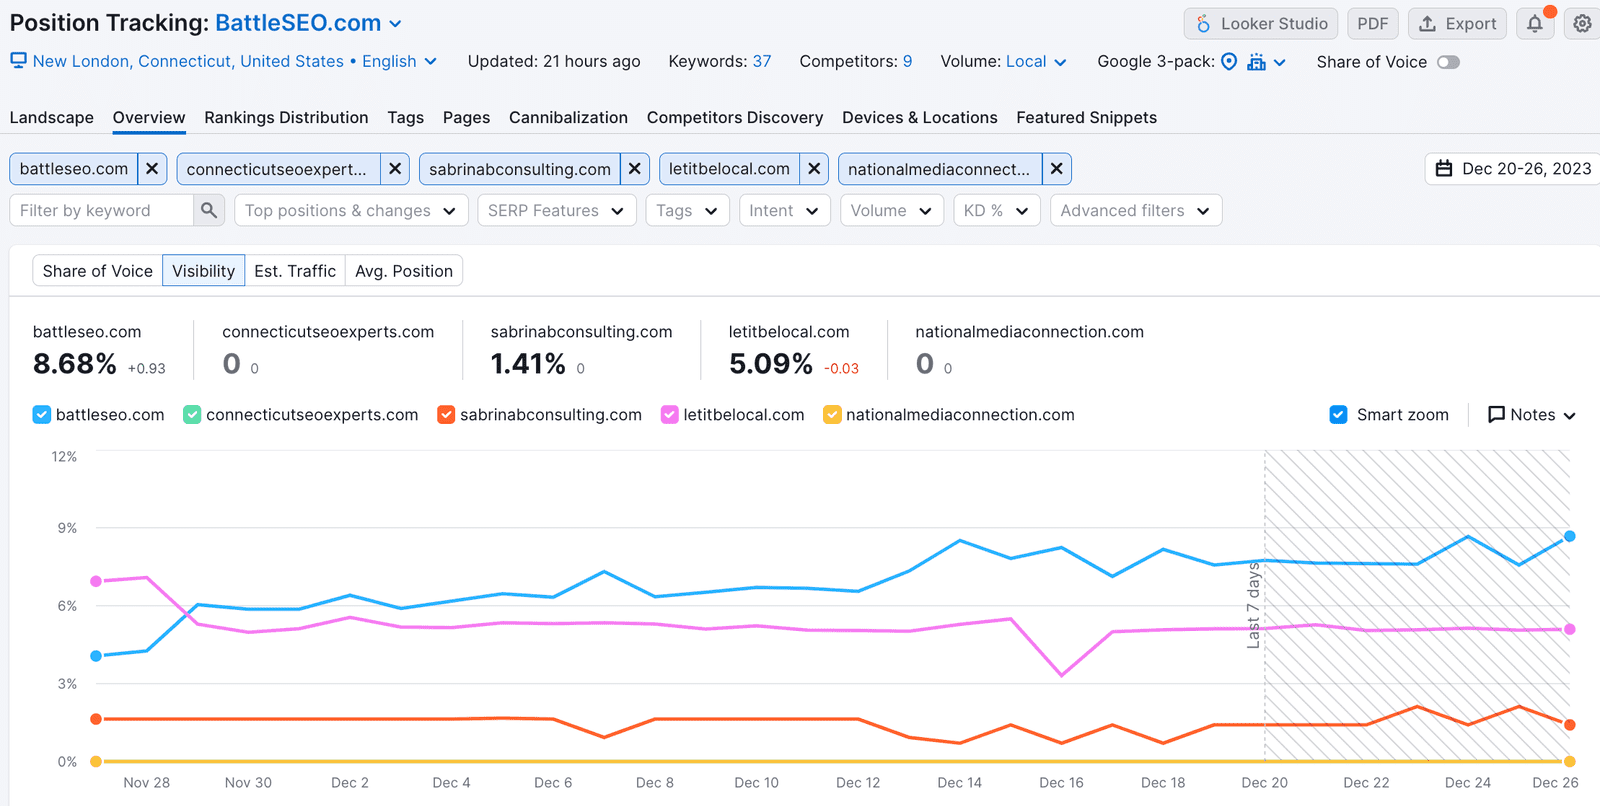Expand Advanced filters dropdown
The width and height of the screenshot is (1600, 806).
(x=1136, y=210)
